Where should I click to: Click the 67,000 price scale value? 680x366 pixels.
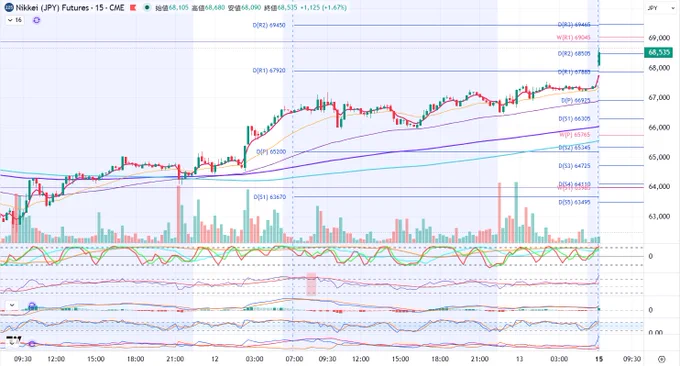659,98
